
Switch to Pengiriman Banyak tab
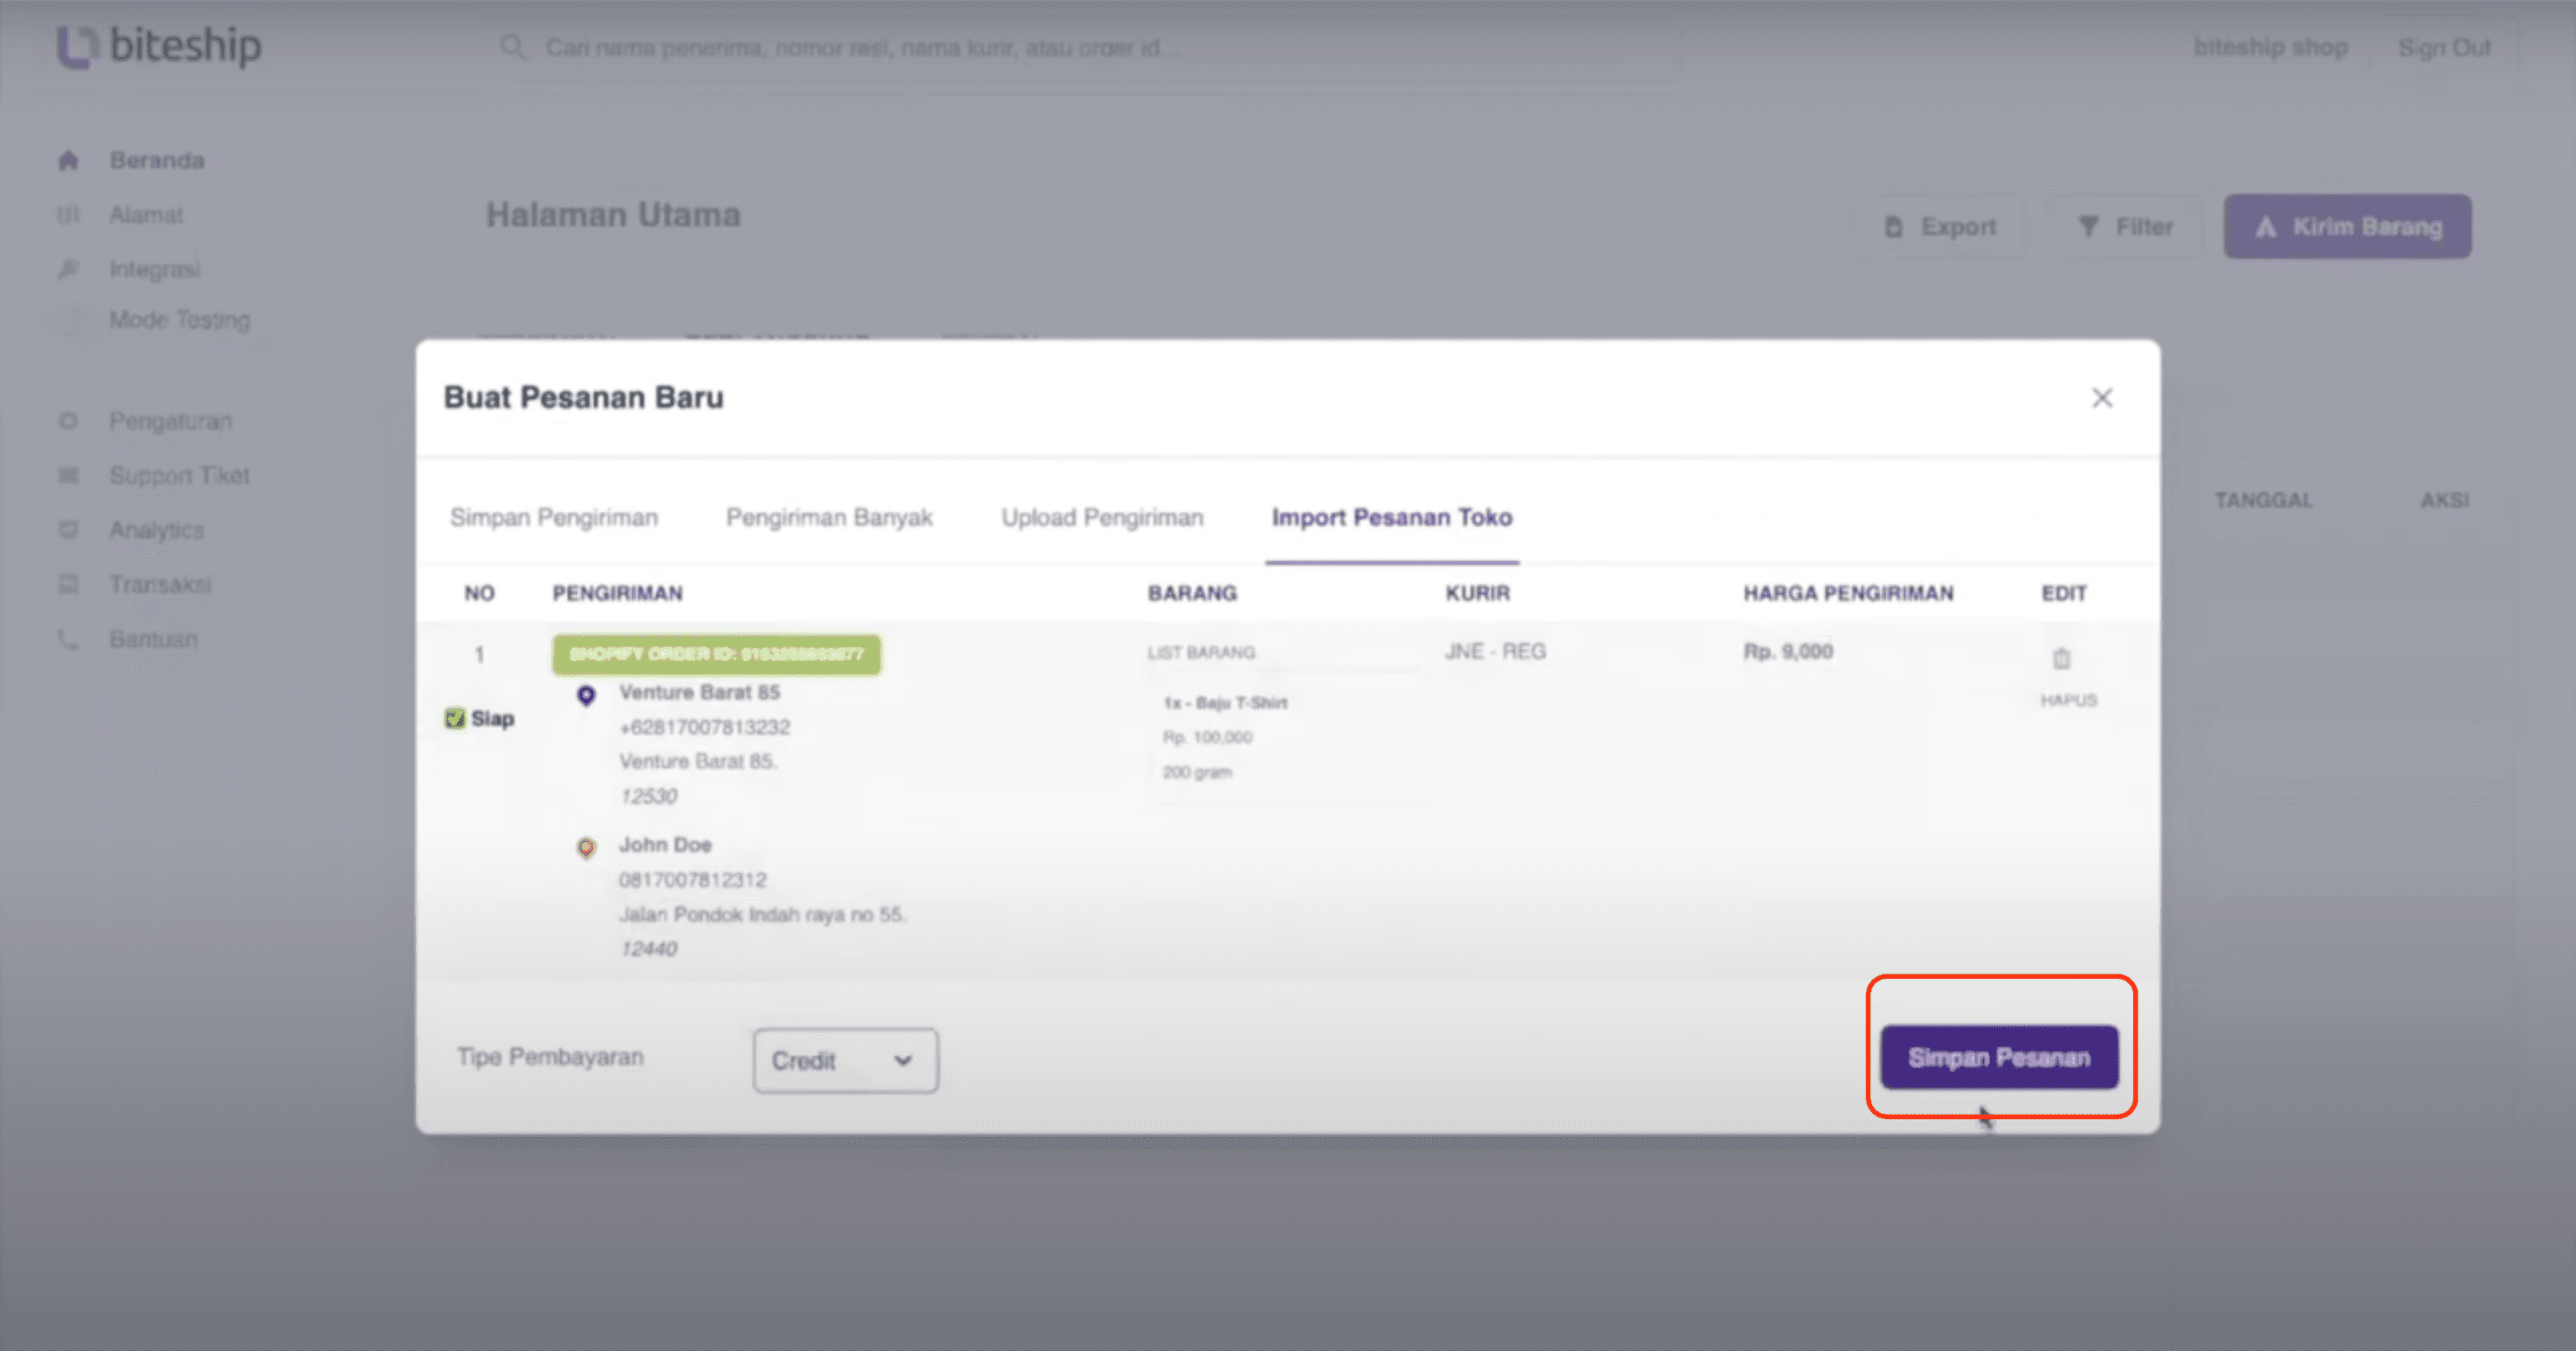tap(829, 517)
